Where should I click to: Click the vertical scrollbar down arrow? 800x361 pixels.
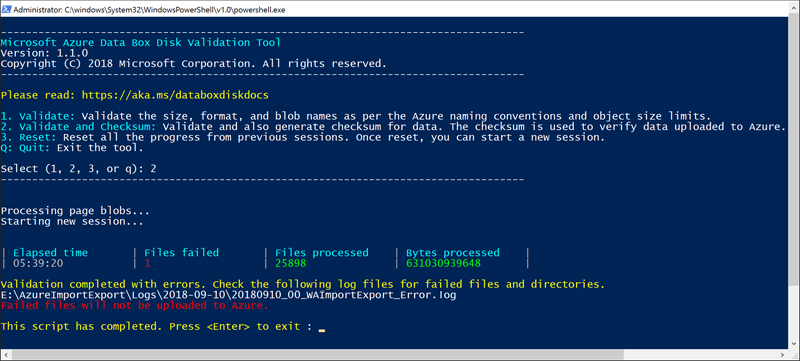795,345
